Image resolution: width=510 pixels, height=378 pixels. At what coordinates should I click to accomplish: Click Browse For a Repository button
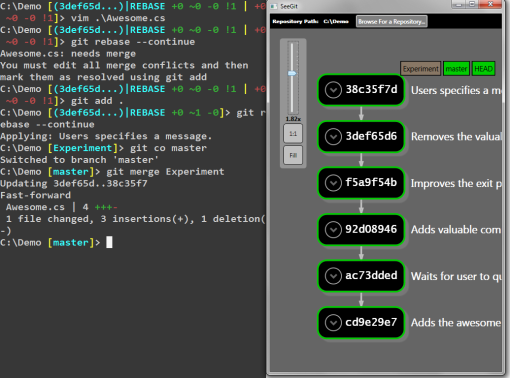pyautogui.click(x=392, y=22)
